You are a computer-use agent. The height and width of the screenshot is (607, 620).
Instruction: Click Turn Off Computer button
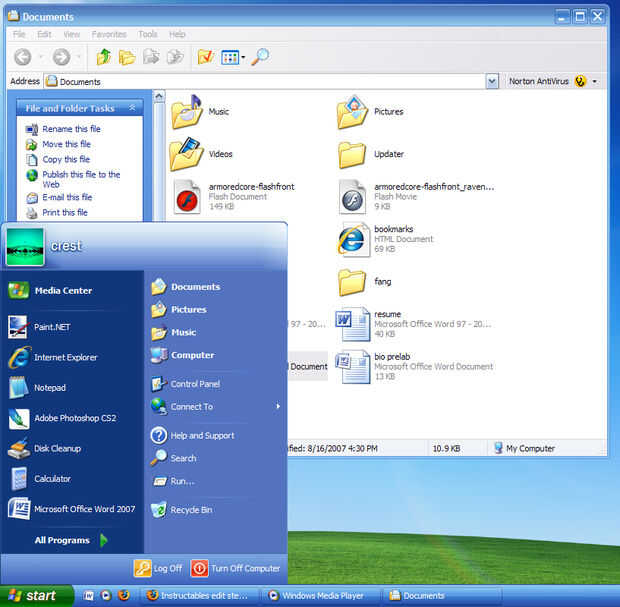pyautogui.click(x=236, y=569)
